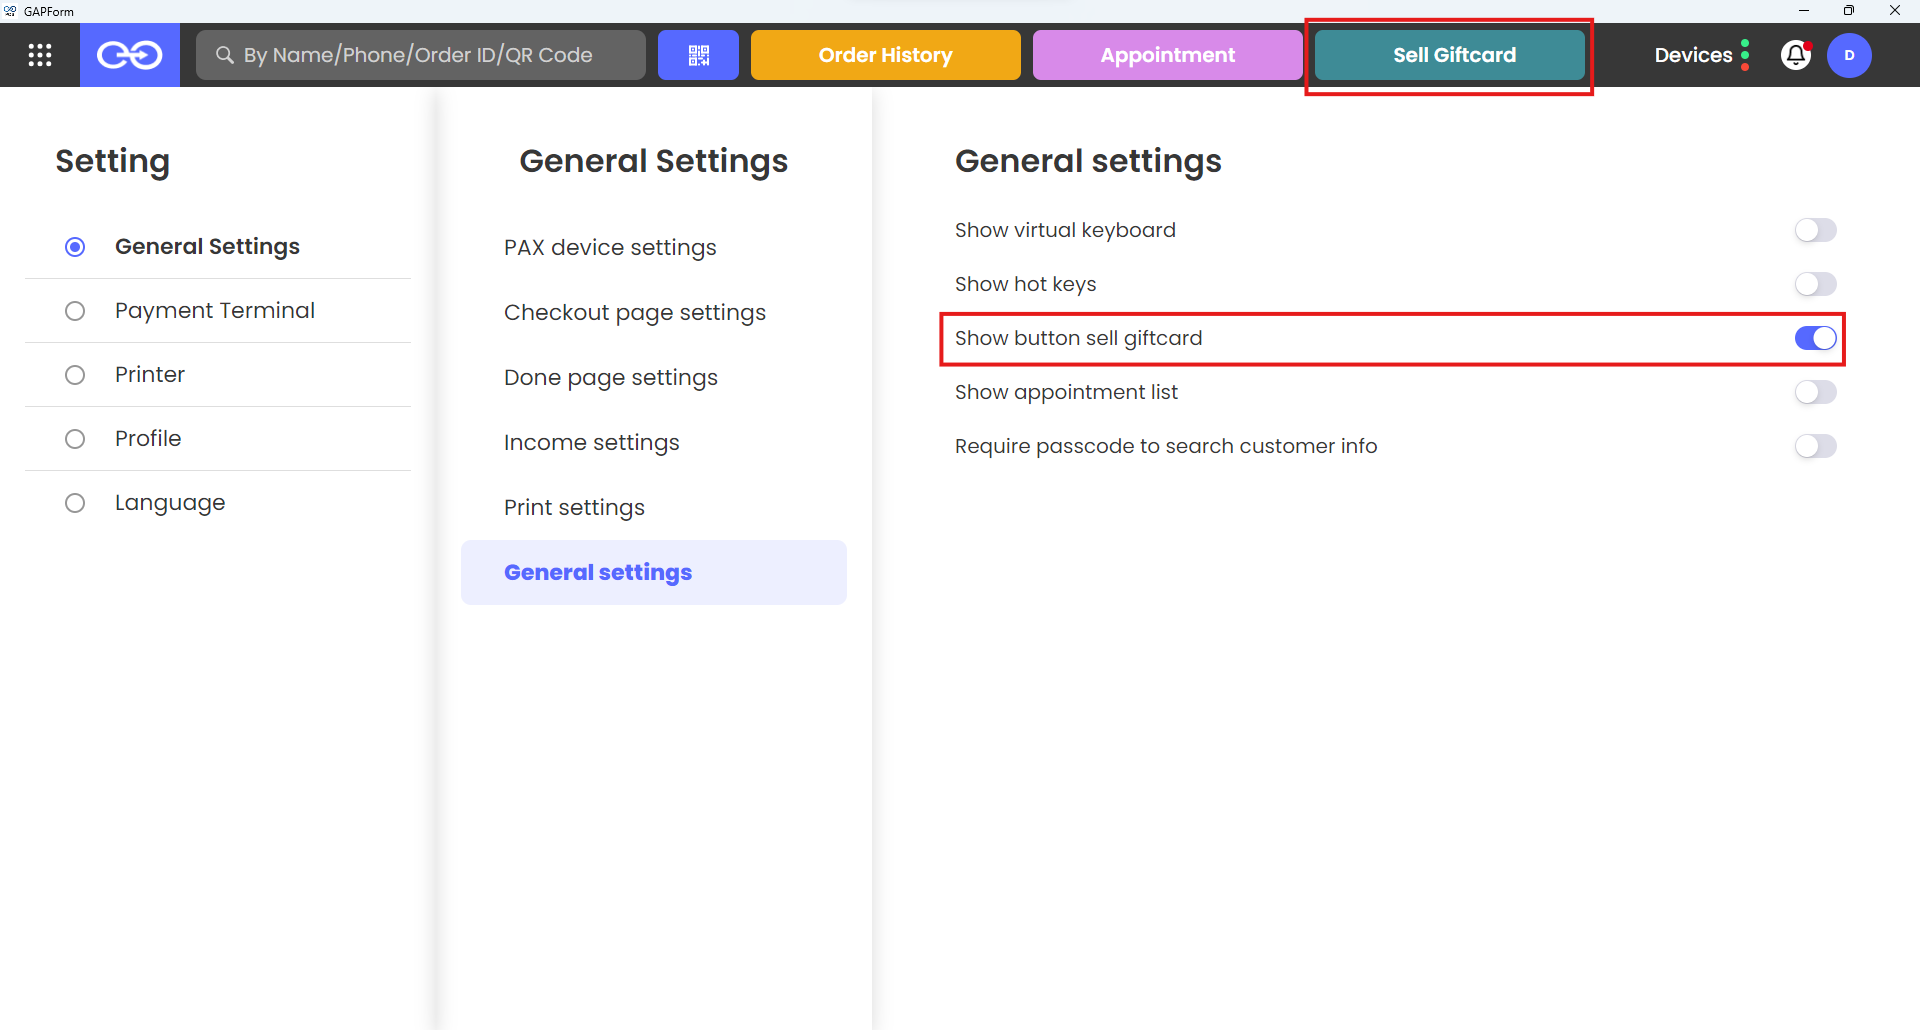Open the app grid menu icon
Viewport: 1920px width, 1030px height.
tap(40, 55)
